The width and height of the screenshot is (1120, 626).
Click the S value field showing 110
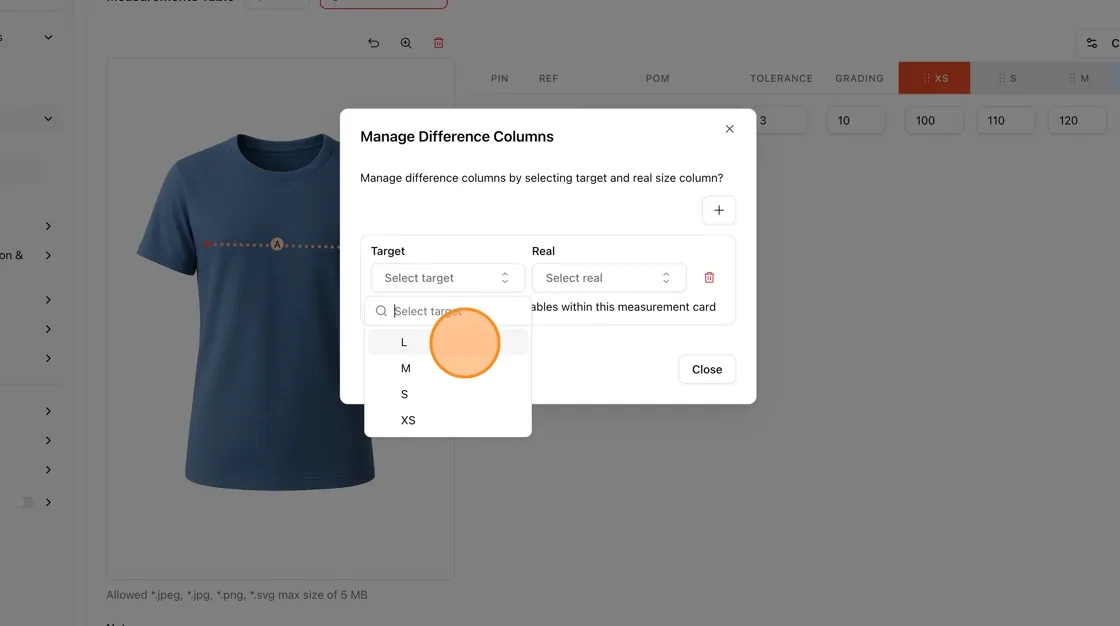pyautogui.click(x=1006, y=121)
